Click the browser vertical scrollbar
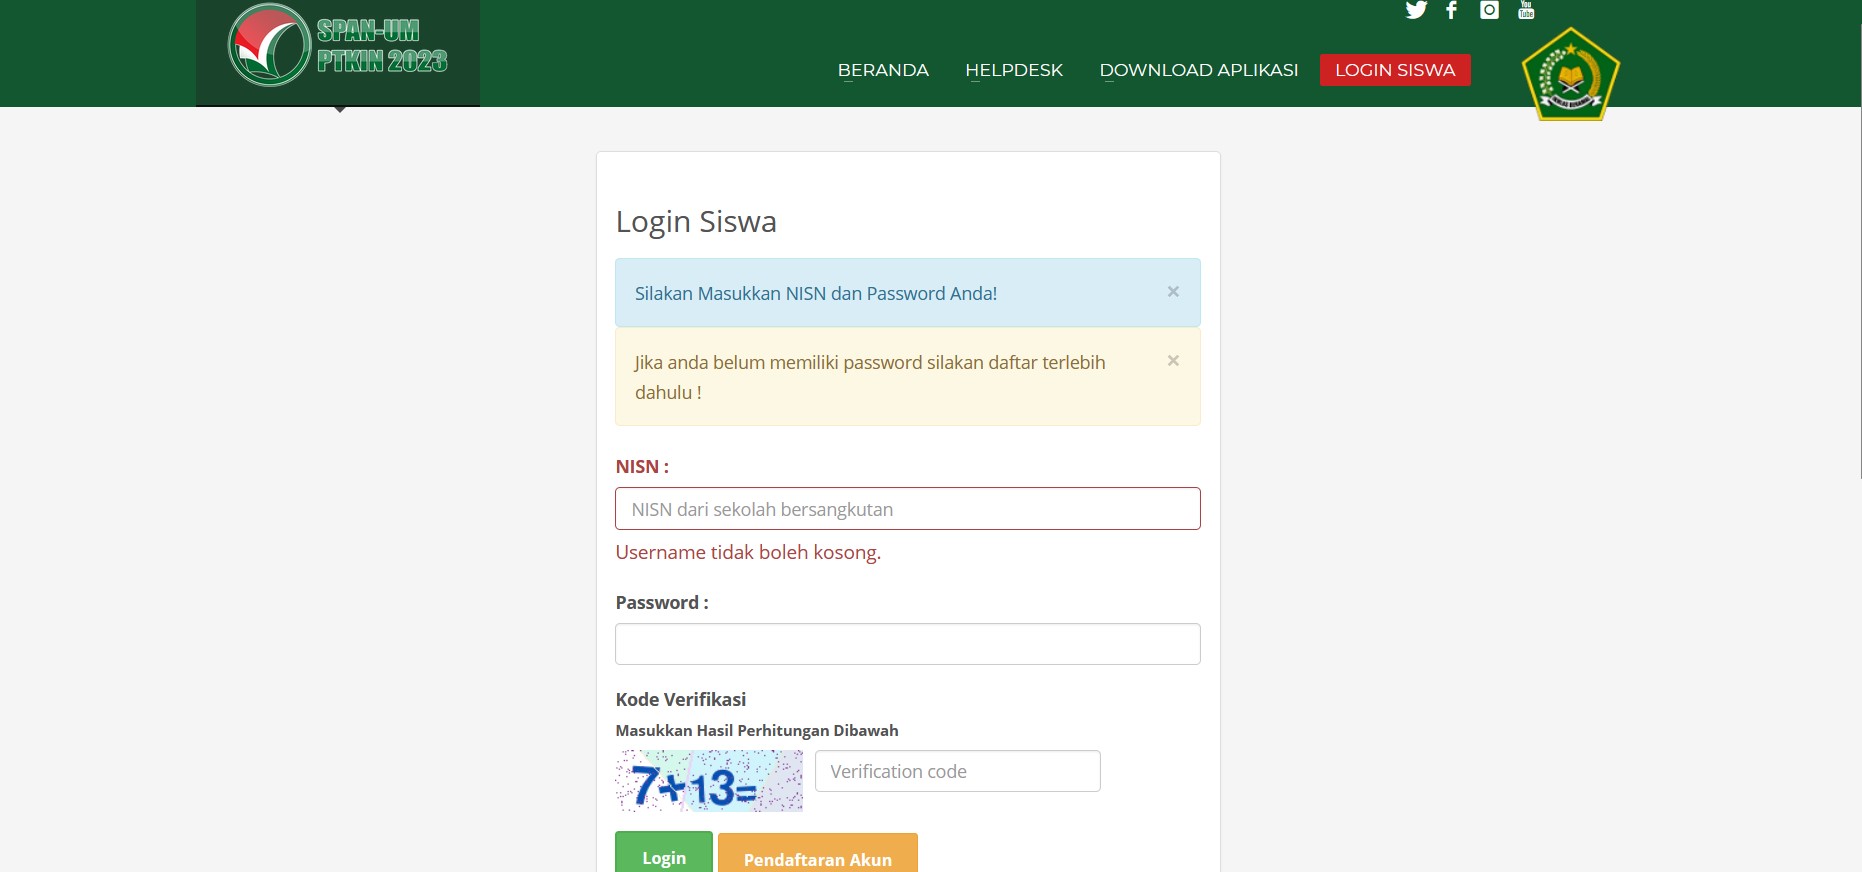 (1860, 240)
